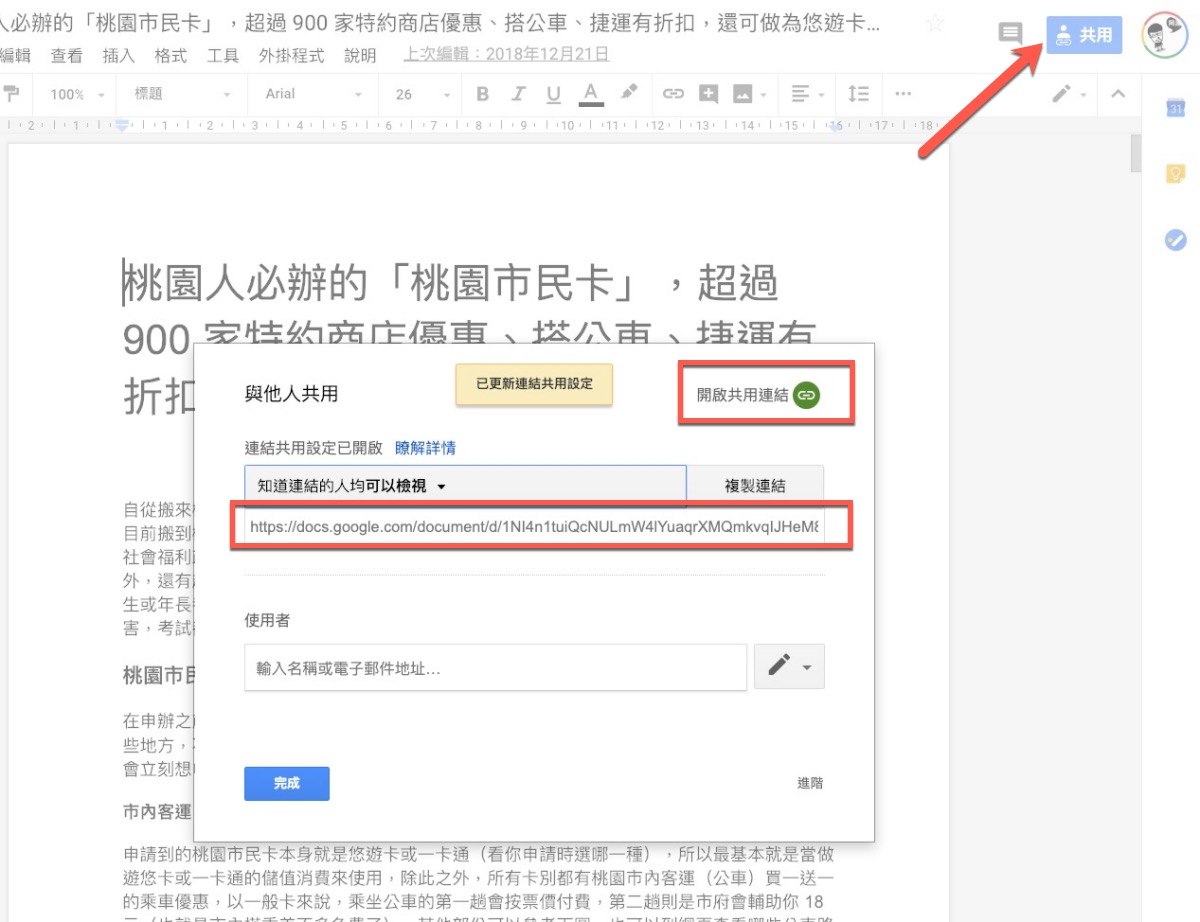
Task: Click the 與他人共用 dialog title
Action: 291,394
